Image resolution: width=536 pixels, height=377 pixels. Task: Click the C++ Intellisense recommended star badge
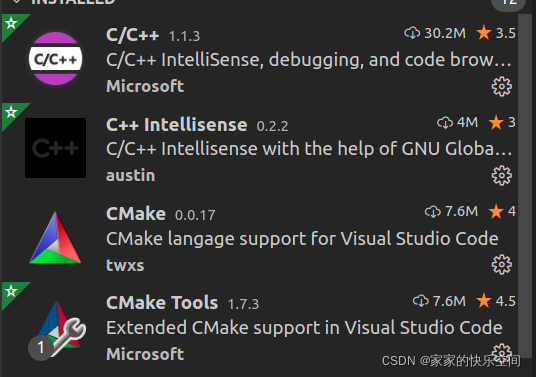coord(11,112)
